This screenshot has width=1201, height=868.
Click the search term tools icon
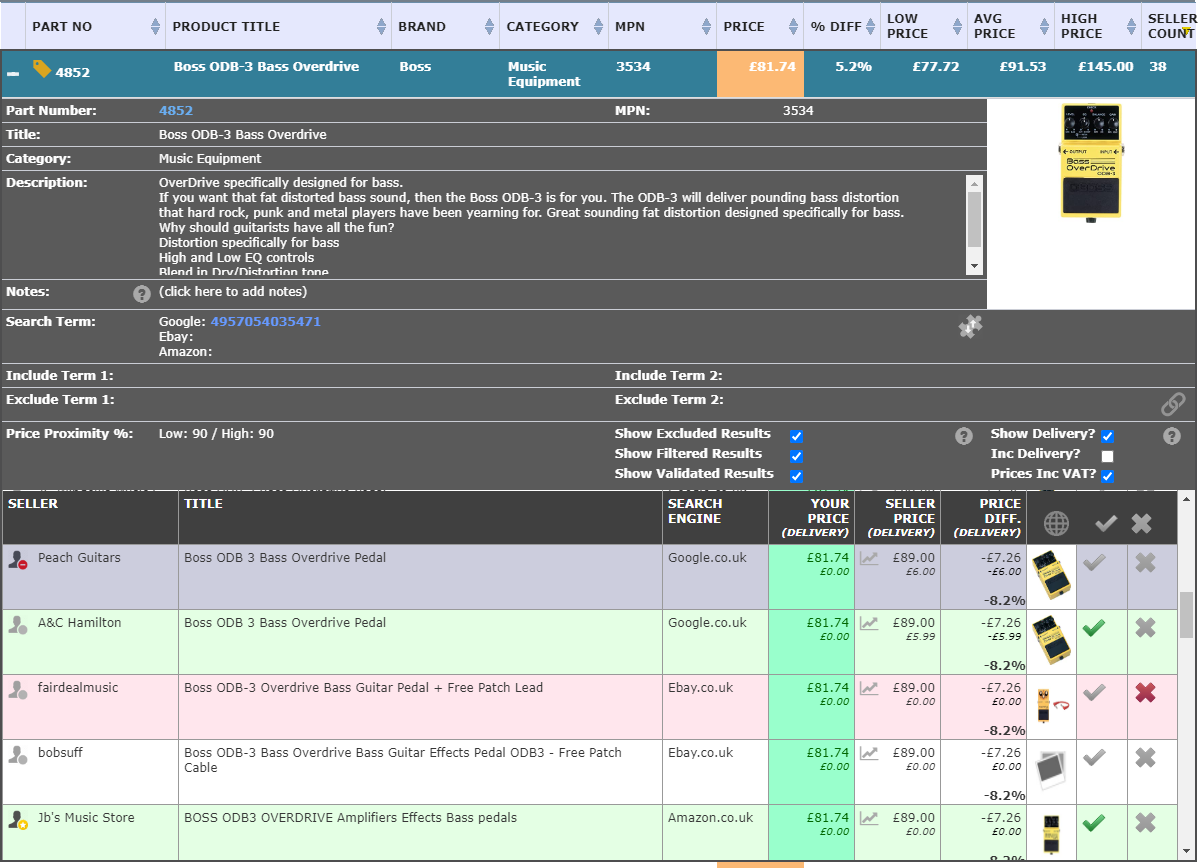[x=970, y=327]
